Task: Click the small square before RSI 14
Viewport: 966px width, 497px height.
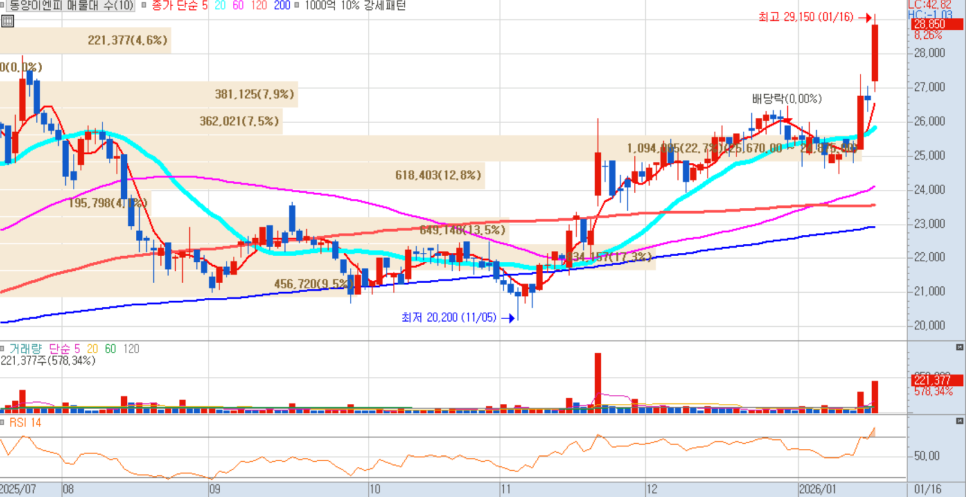Action: coord(4,422)
